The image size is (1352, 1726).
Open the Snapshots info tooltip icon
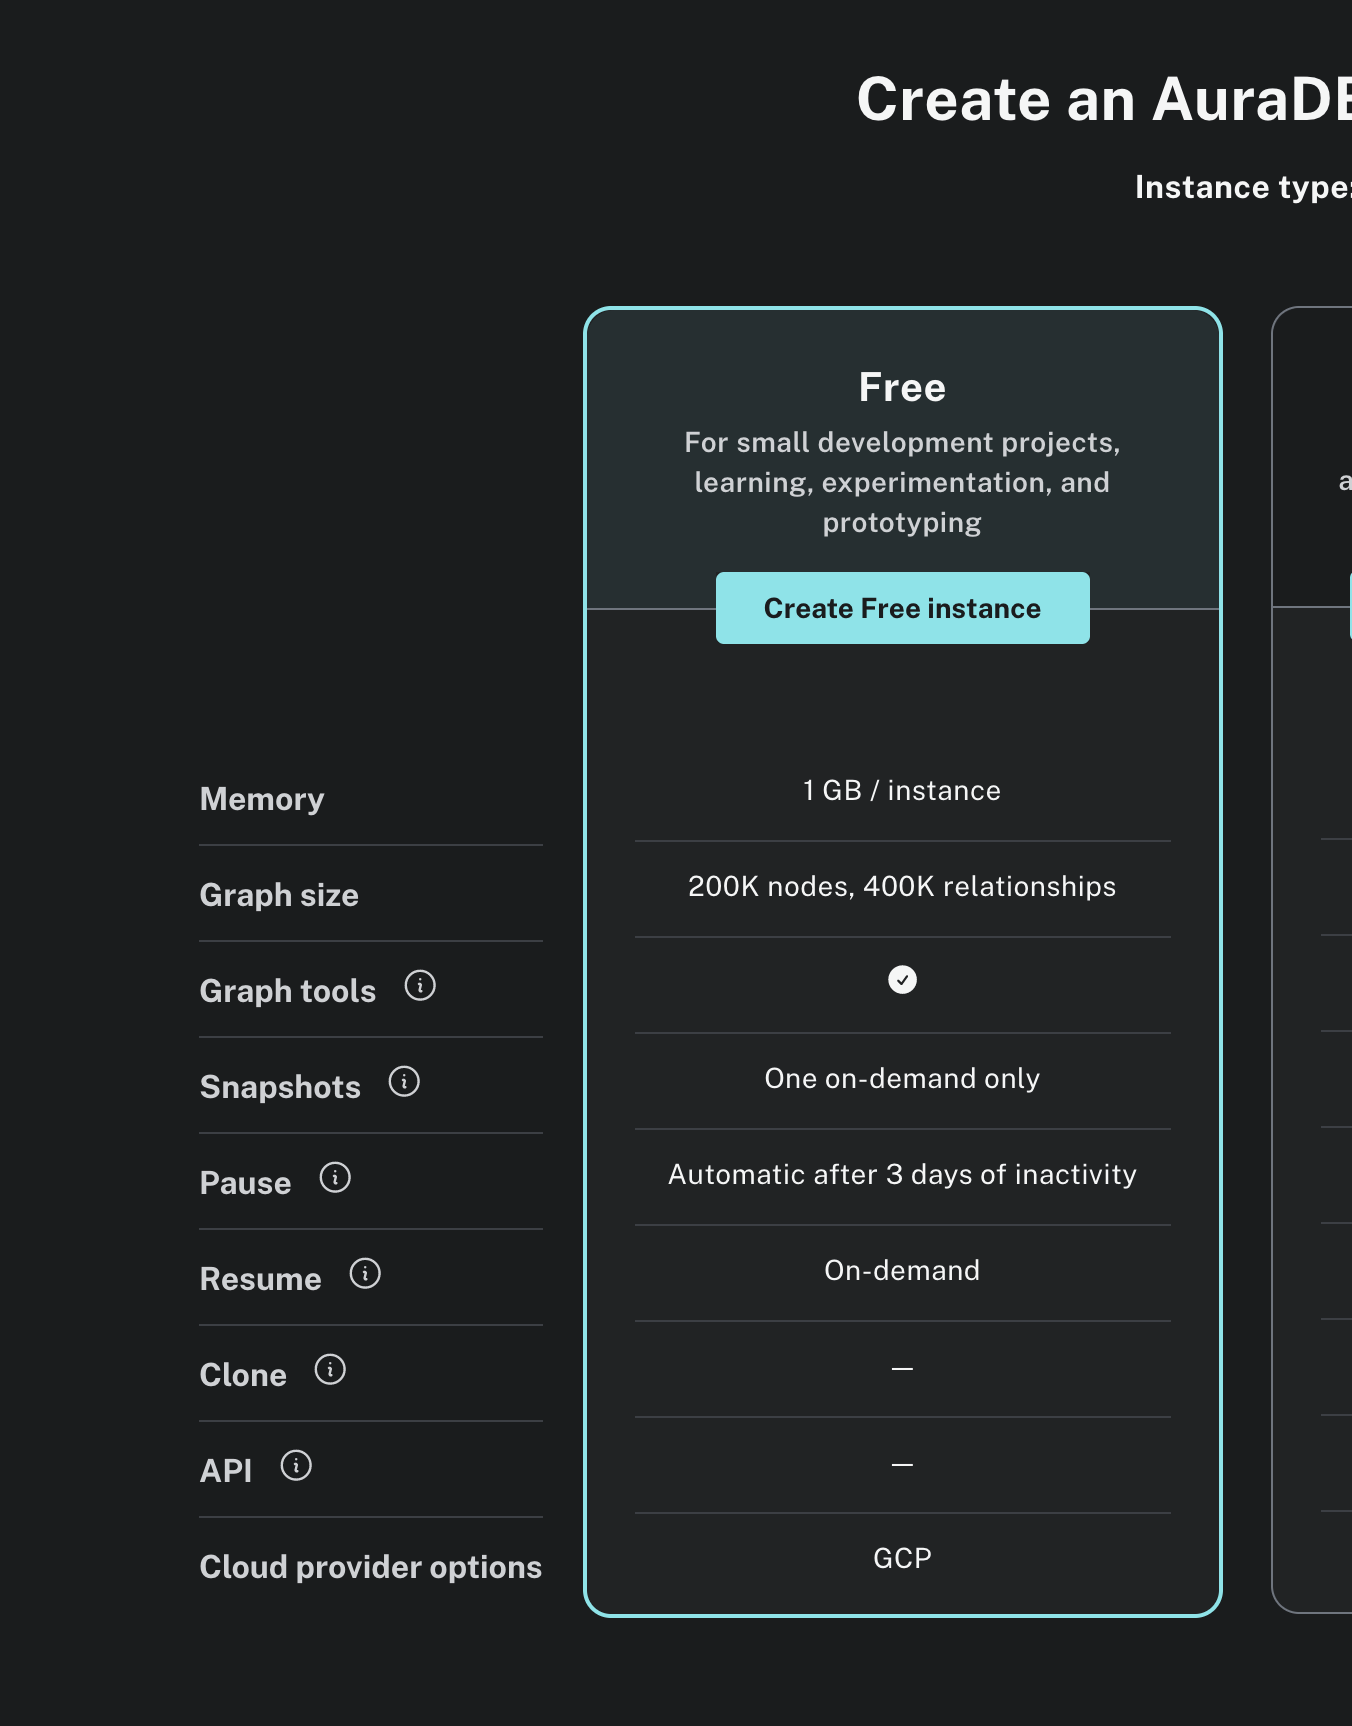(x=404, y=1082)
